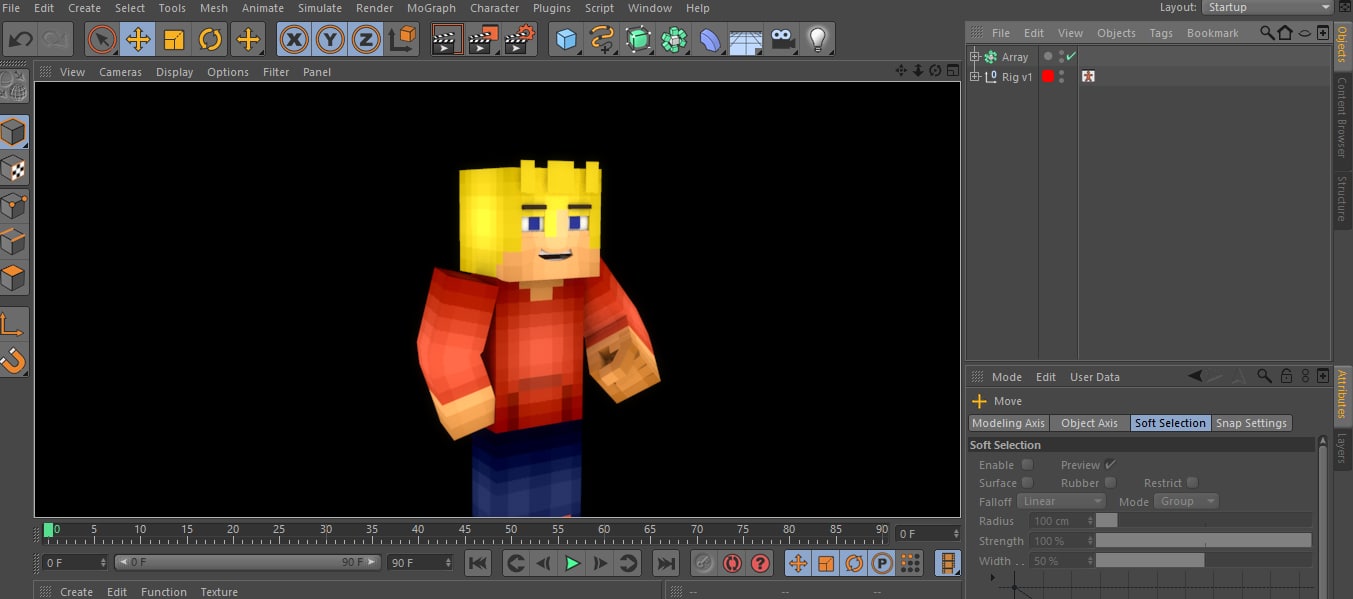
Task: Open the Falloff Linear dropdown
Action: tap(1062, 501)
